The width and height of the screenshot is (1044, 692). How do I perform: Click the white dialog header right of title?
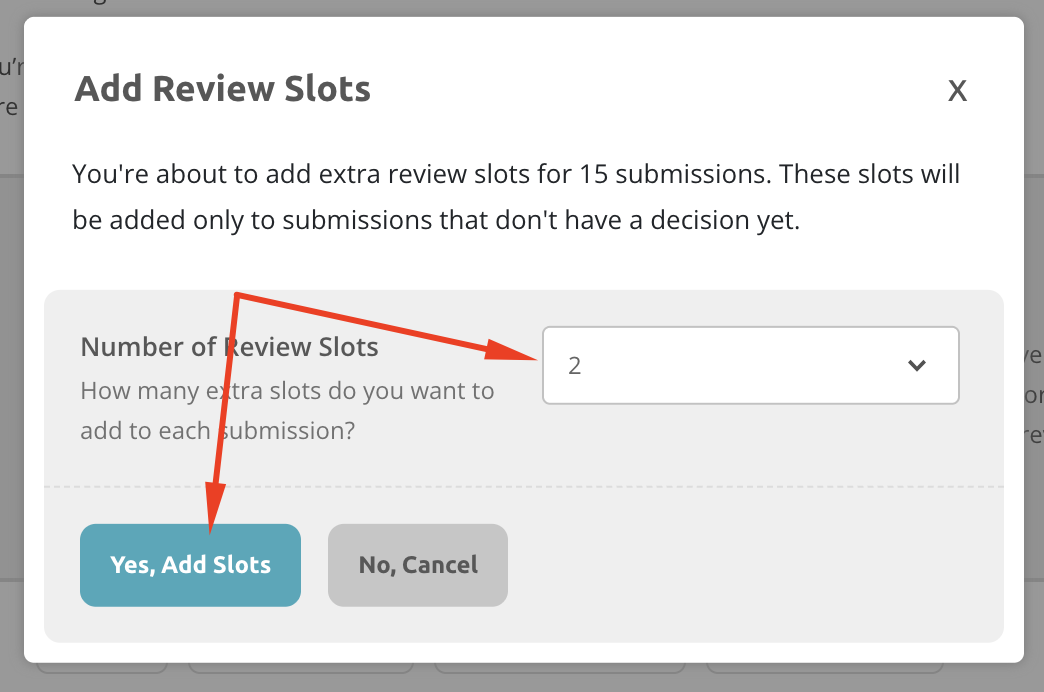[x=650, y=90]
